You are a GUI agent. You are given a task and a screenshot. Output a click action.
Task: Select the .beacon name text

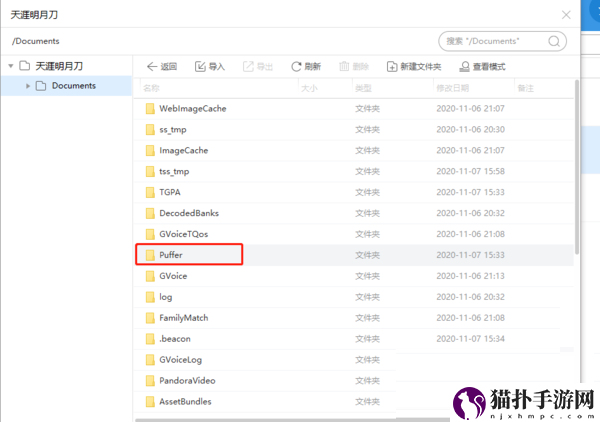click(x=175, y=339)
